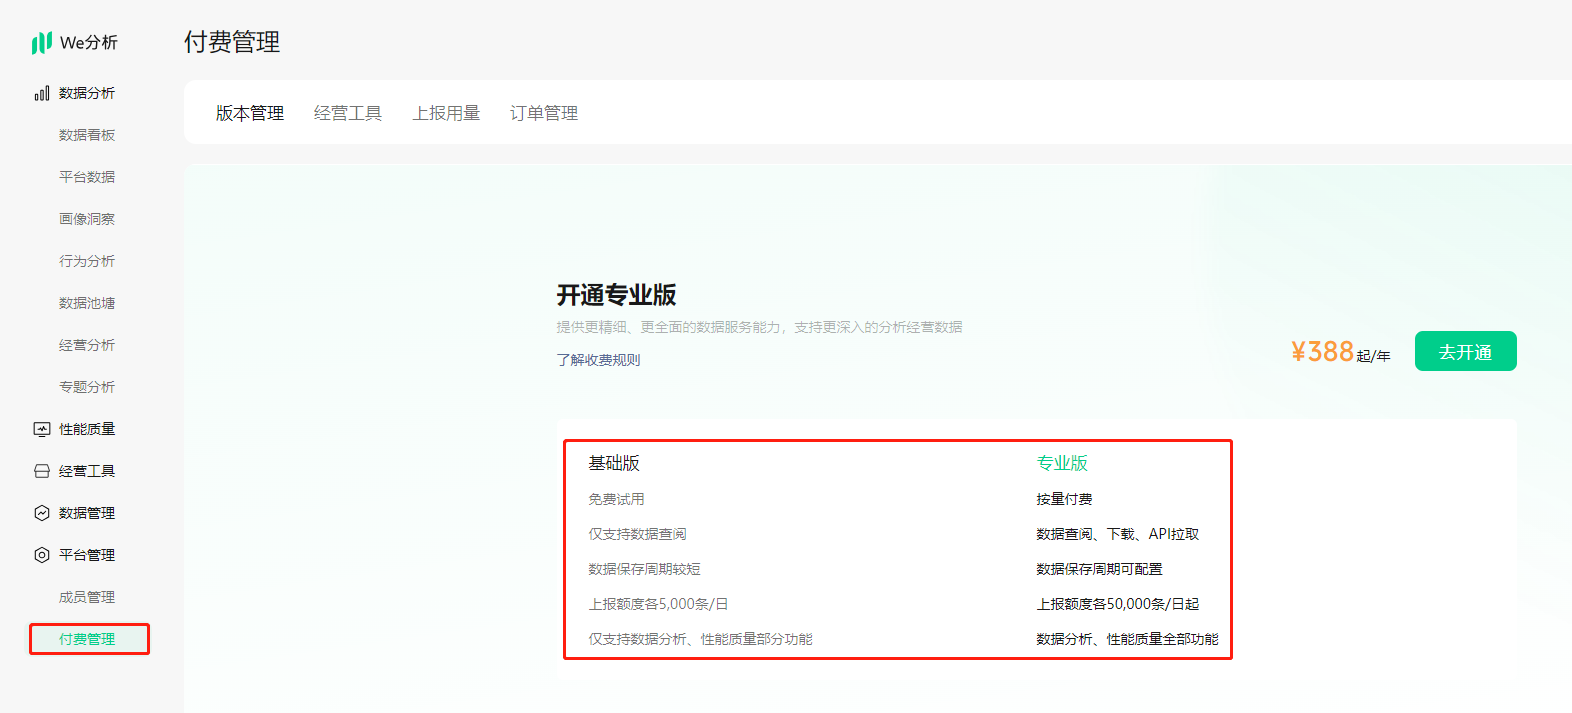1572x713 pixels.
Task: Select 付费管理 in the sidebar
Action: [x=87, y=639]
